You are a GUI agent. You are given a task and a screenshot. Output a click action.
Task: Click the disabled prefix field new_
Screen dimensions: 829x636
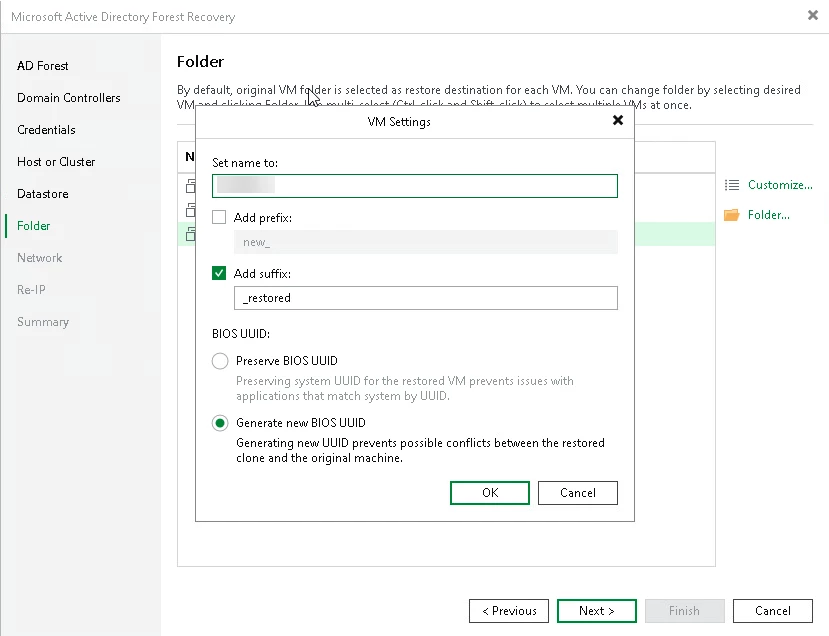(x=426, y=242)
